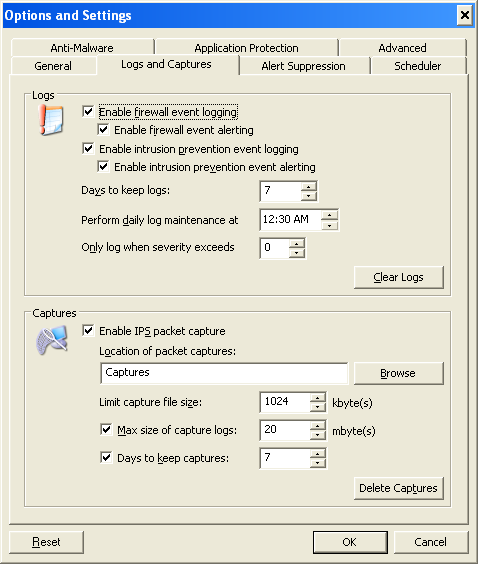Click the Captures net icon
The height and width of the screenshot is (564, 478).
tap(52, 340)
